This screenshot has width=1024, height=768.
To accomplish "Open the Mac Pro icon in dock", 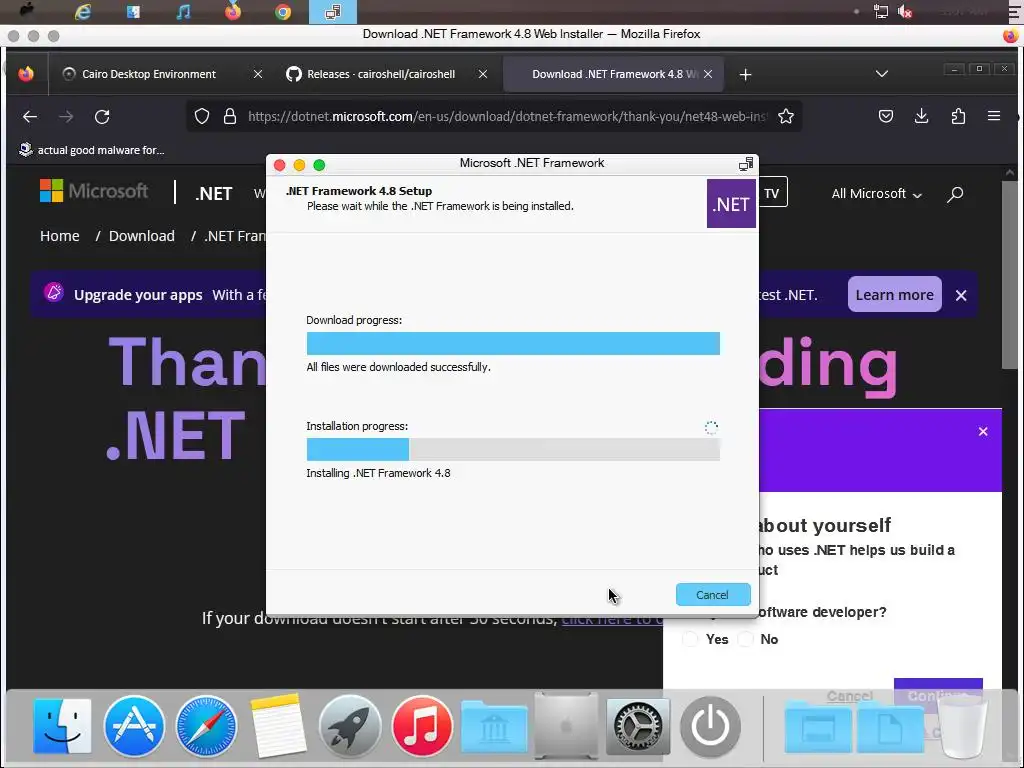I will [566, 726].
